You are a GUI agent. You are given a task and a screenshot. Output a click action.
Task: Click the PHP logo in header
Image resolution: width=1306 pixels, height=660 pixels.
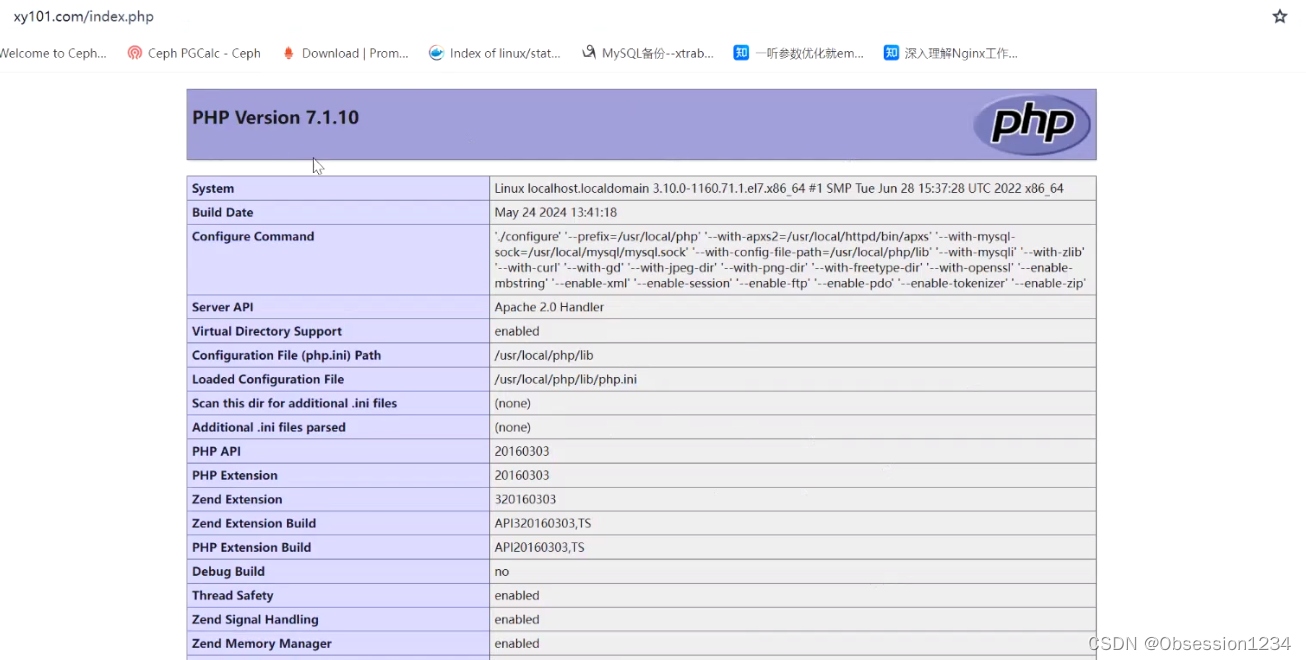[x=1032, y=125]
